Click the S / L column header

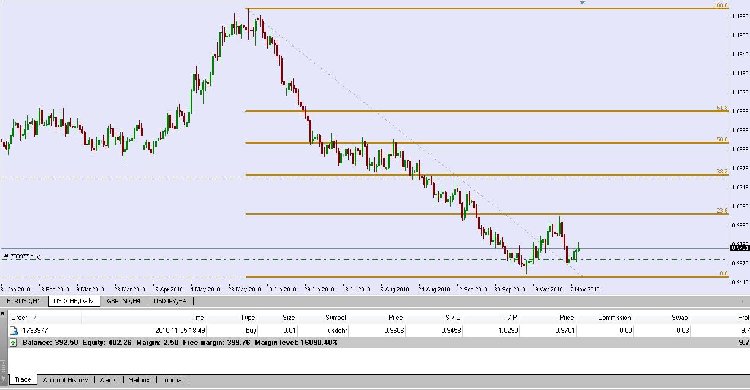tap(453, 317)
